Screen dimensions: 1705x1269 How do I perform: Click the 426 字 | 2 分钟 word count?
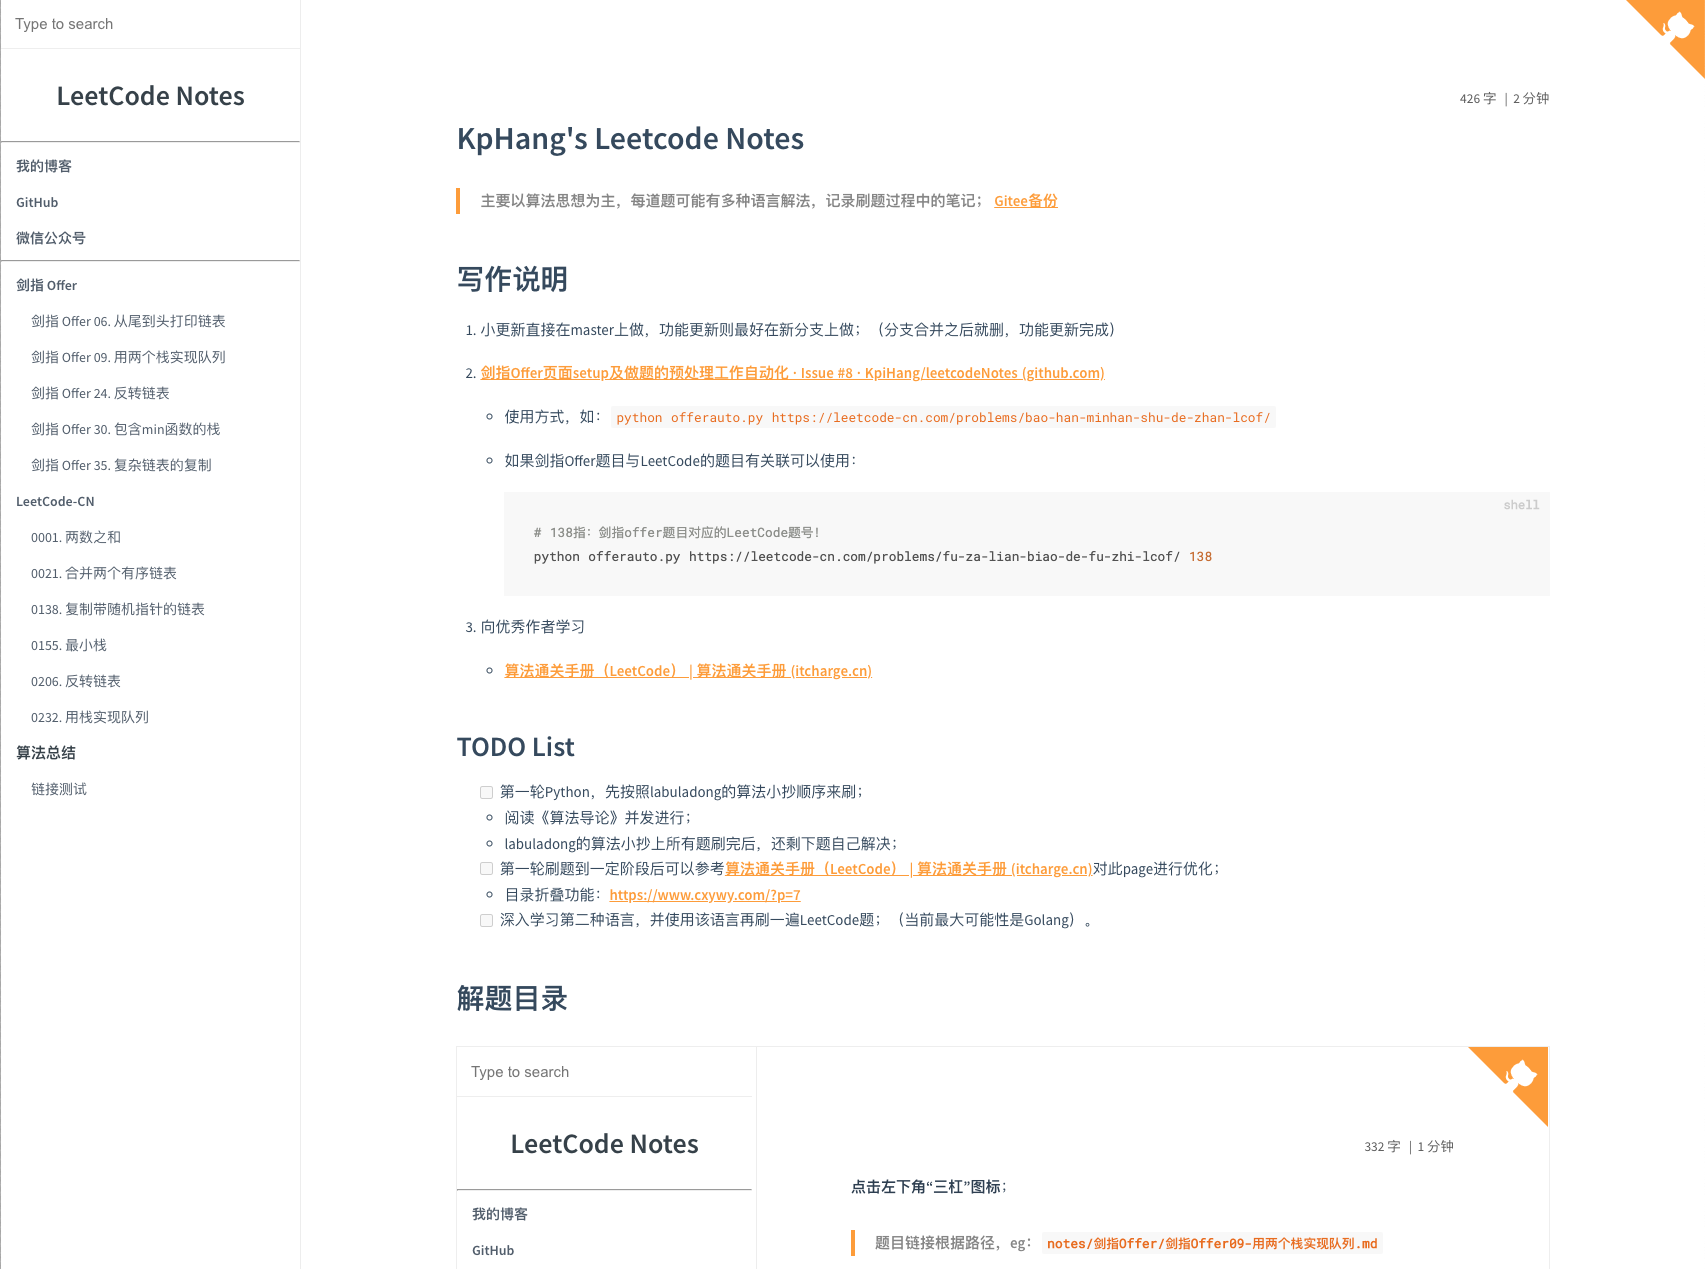[1504, 99]
